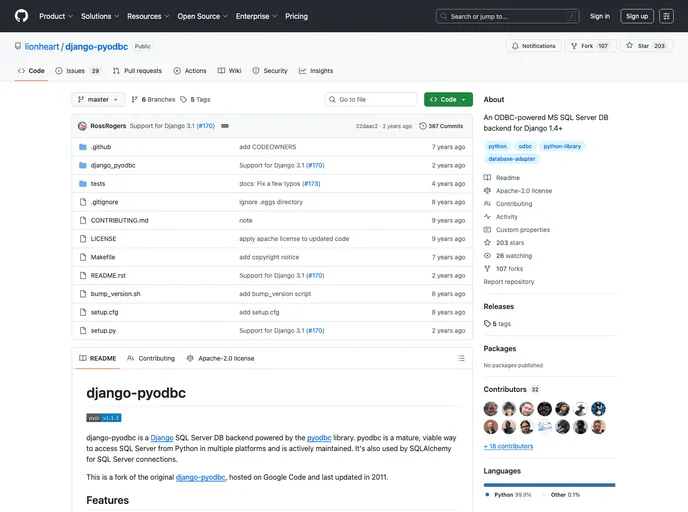Screen dimensions: 688x512
Task: Click the Python language bar
Action: tap(549, 485)
